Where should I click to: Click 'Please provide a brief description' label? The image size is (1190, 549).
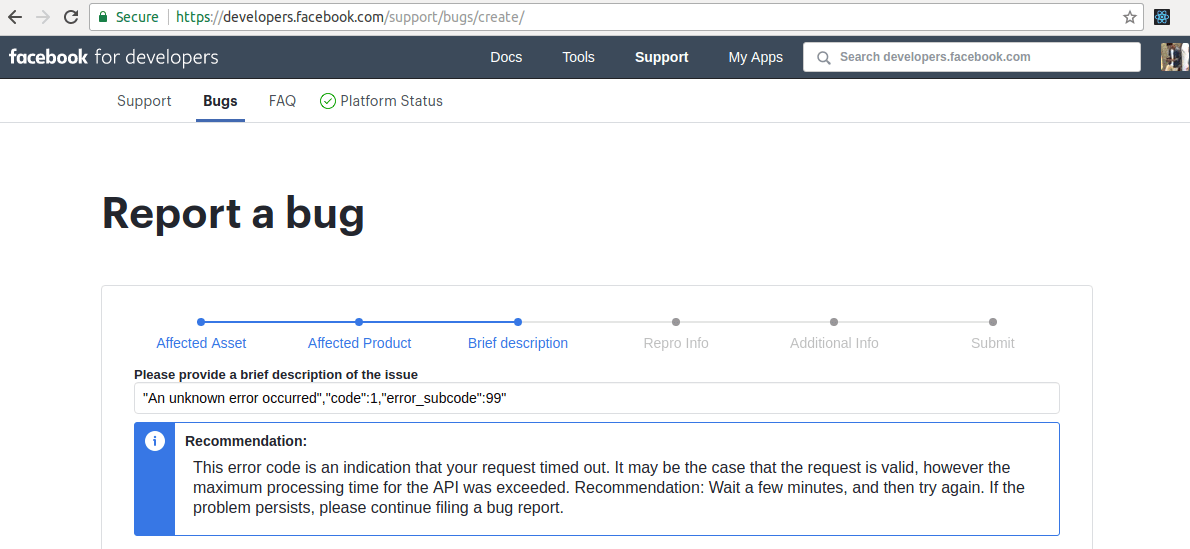point(275,374)
